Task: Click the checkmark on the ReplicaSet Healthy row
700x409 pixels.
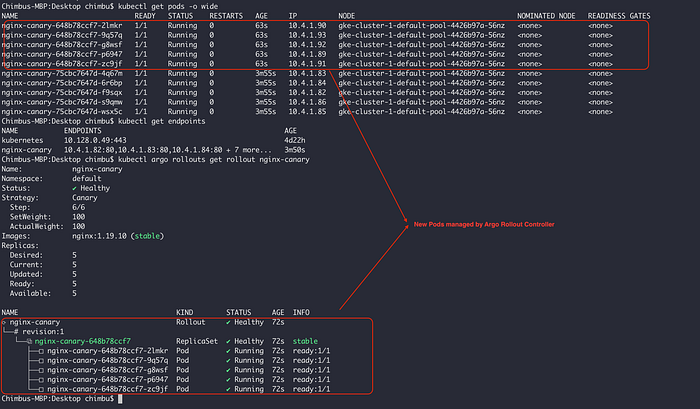Action: click(229, 342)
